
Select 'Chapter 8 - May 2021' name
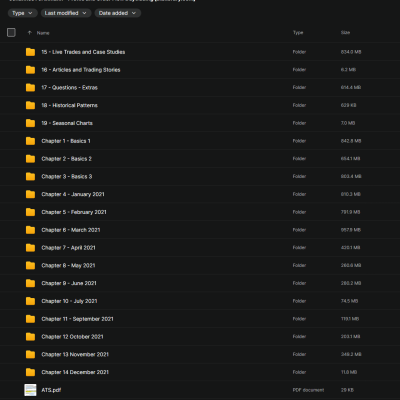[x=68, y=265]
